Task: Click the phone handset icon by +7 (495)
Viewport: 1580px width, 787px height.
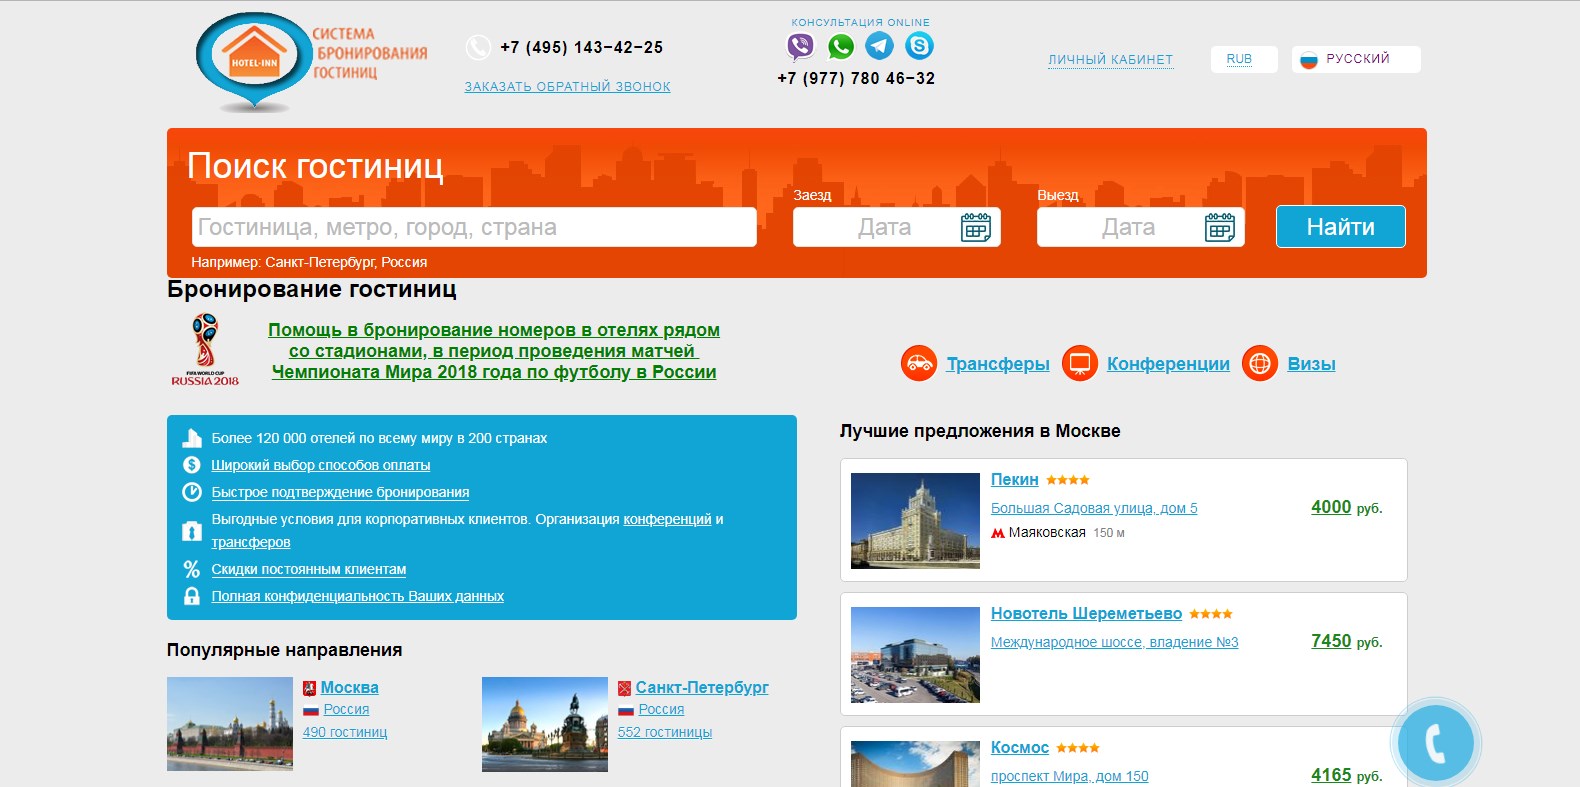Action: (478, 47)
